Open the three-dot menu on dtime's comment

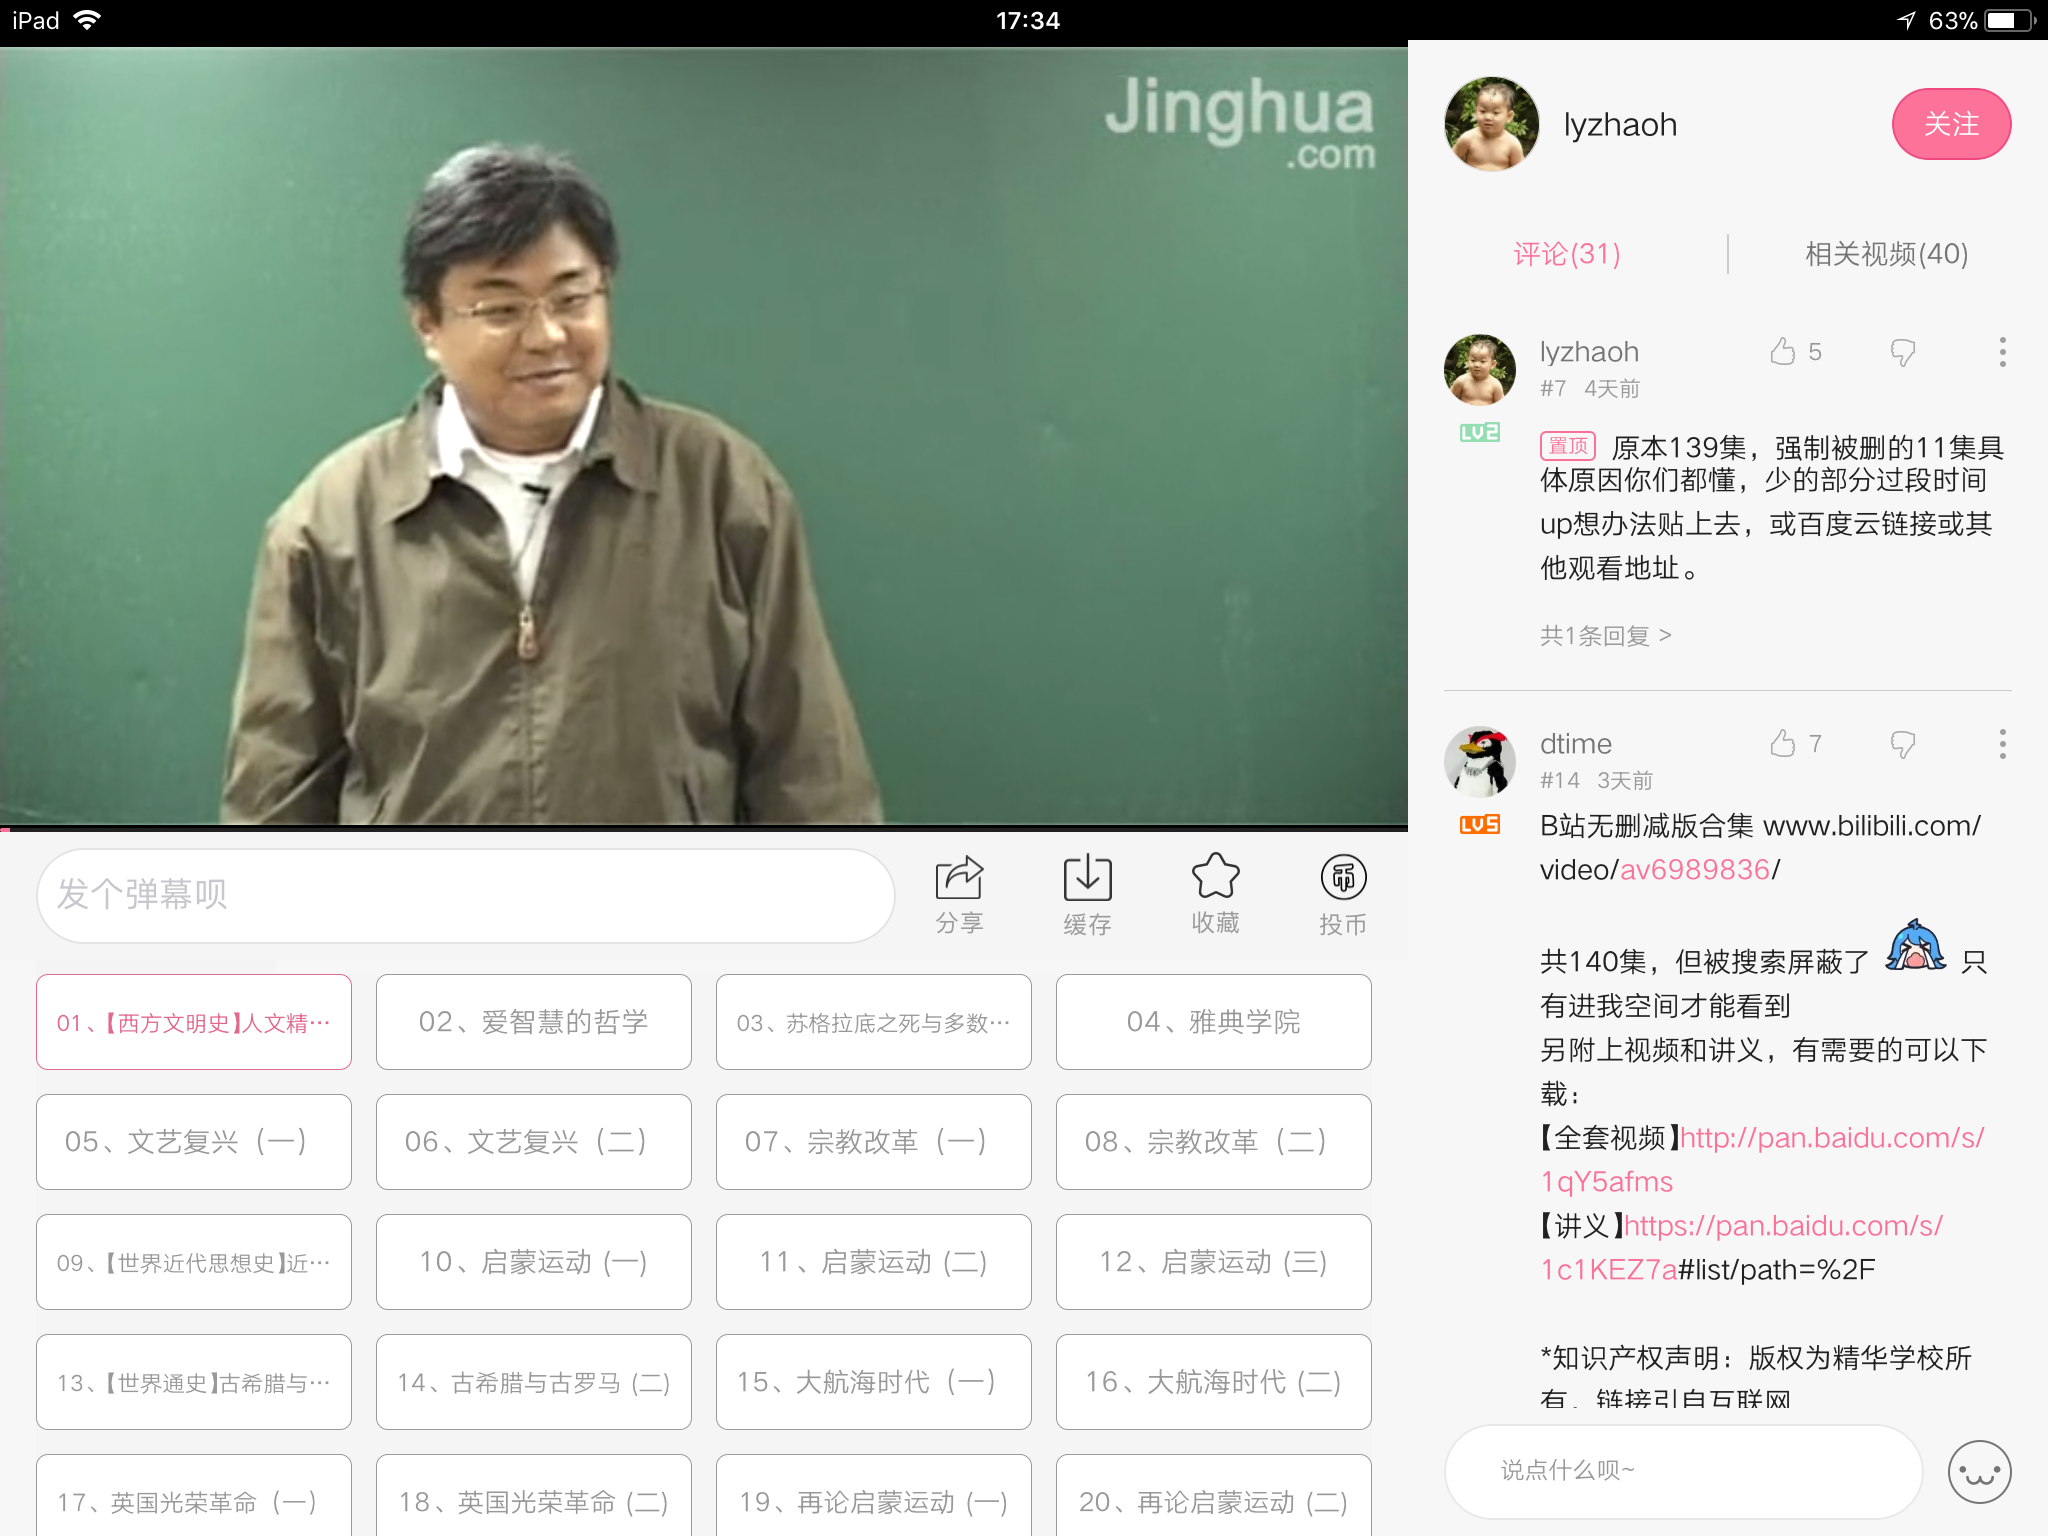2001,744
